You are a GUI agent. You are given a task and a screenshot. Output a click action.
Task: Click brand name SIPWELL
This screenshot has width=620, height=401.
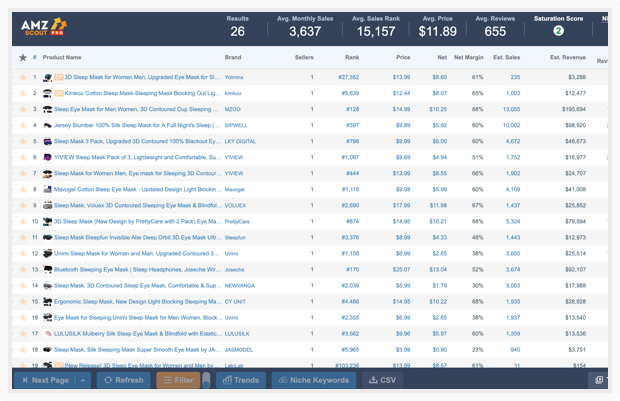pyautogui.click(x=236, y=125)
